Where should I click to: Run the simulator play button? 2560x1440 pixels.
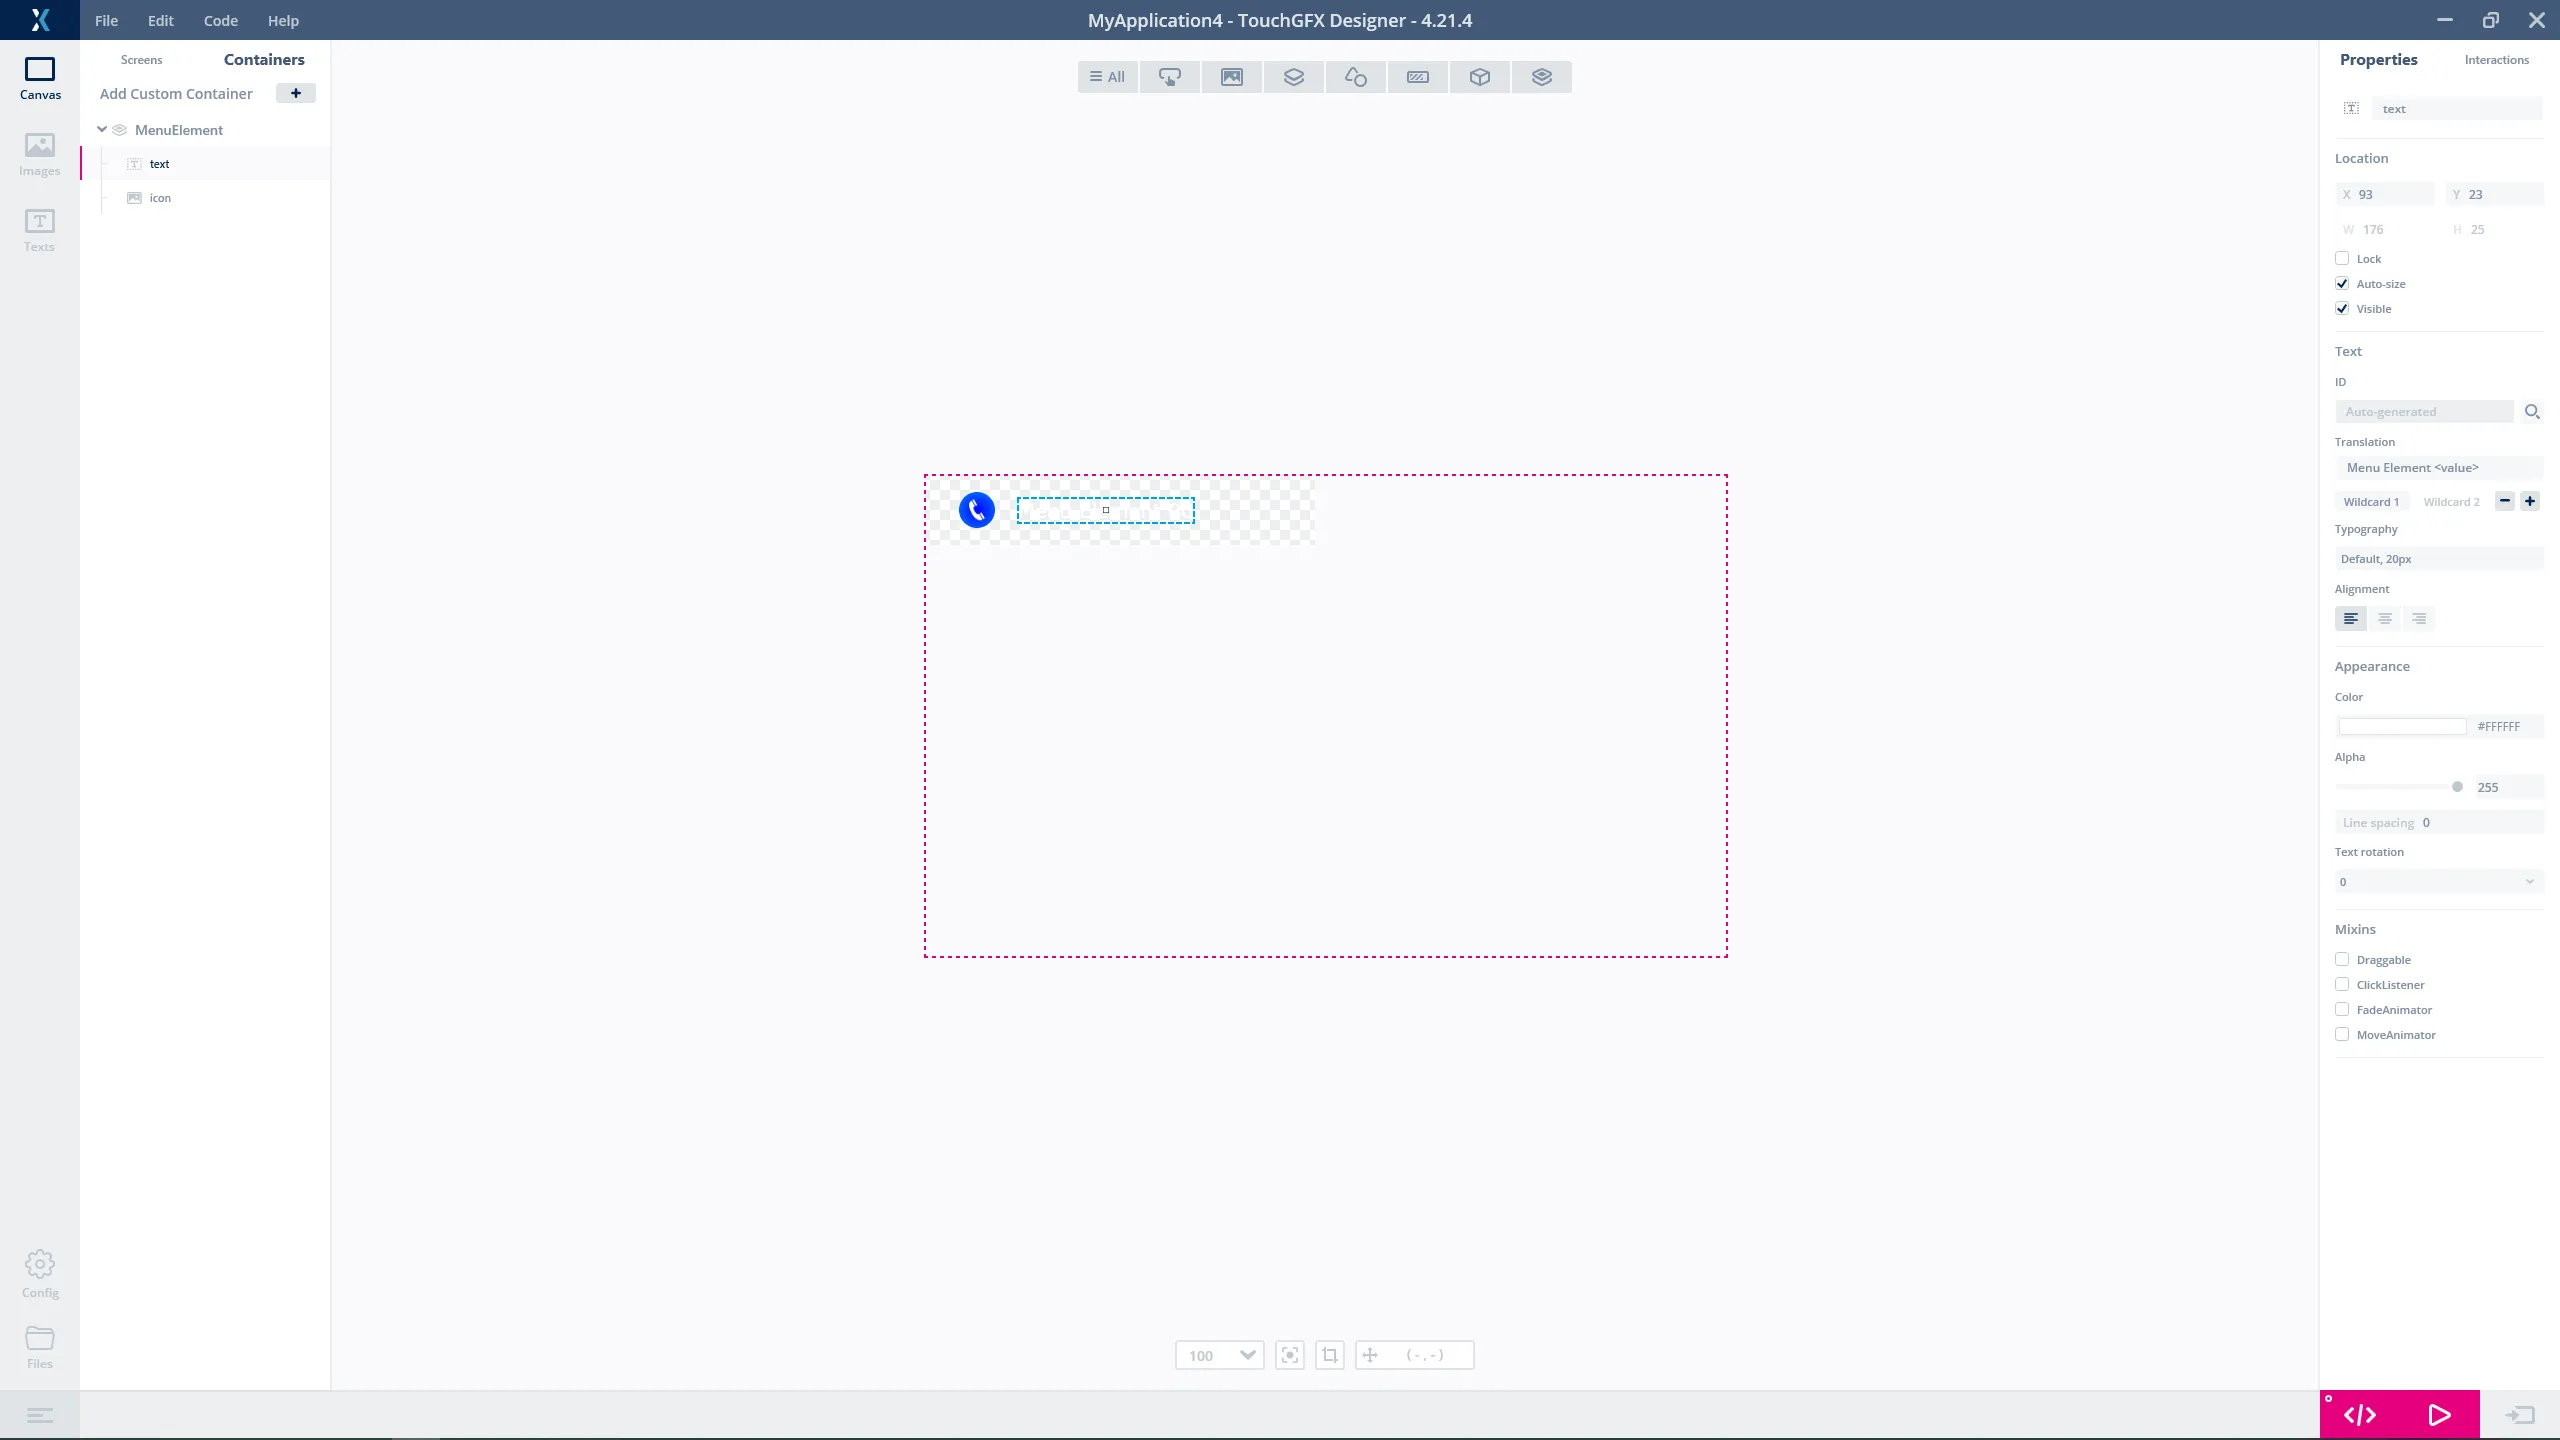click(x=2439, y=1415)
